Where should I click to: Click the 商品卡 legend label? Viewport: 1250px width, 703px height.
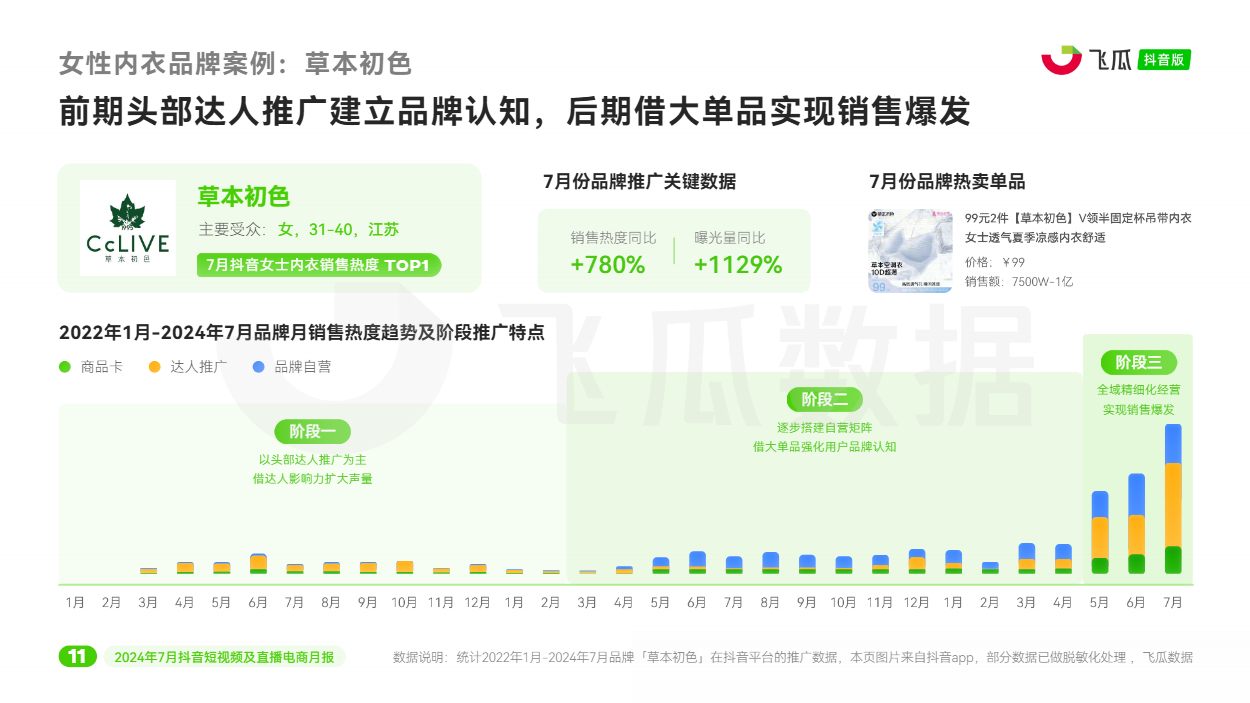(x=102, y=367)
